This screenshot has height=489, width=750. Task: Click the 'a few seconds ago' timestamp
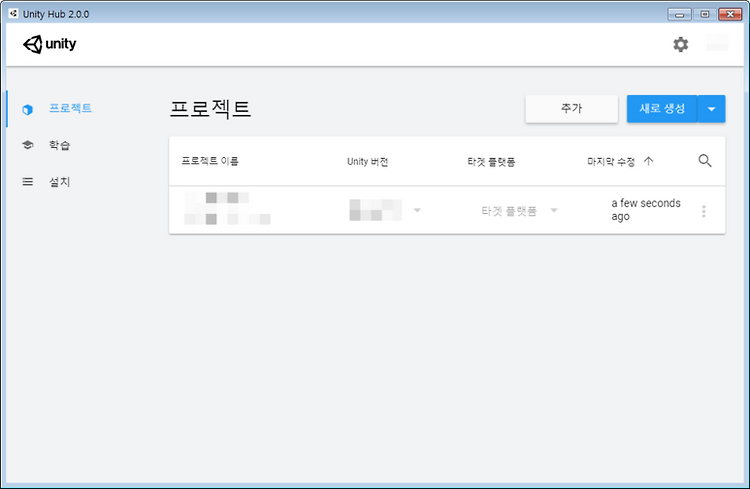click(x=646, y=210)
